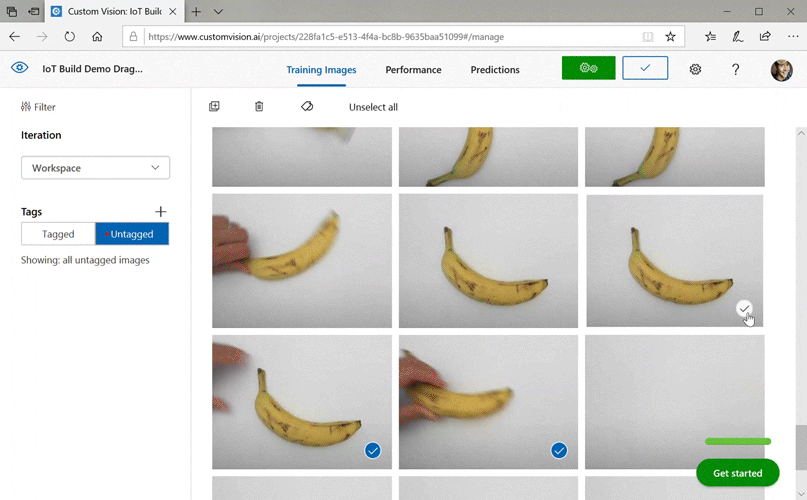Switch to Performance tab

click(413, 70)
